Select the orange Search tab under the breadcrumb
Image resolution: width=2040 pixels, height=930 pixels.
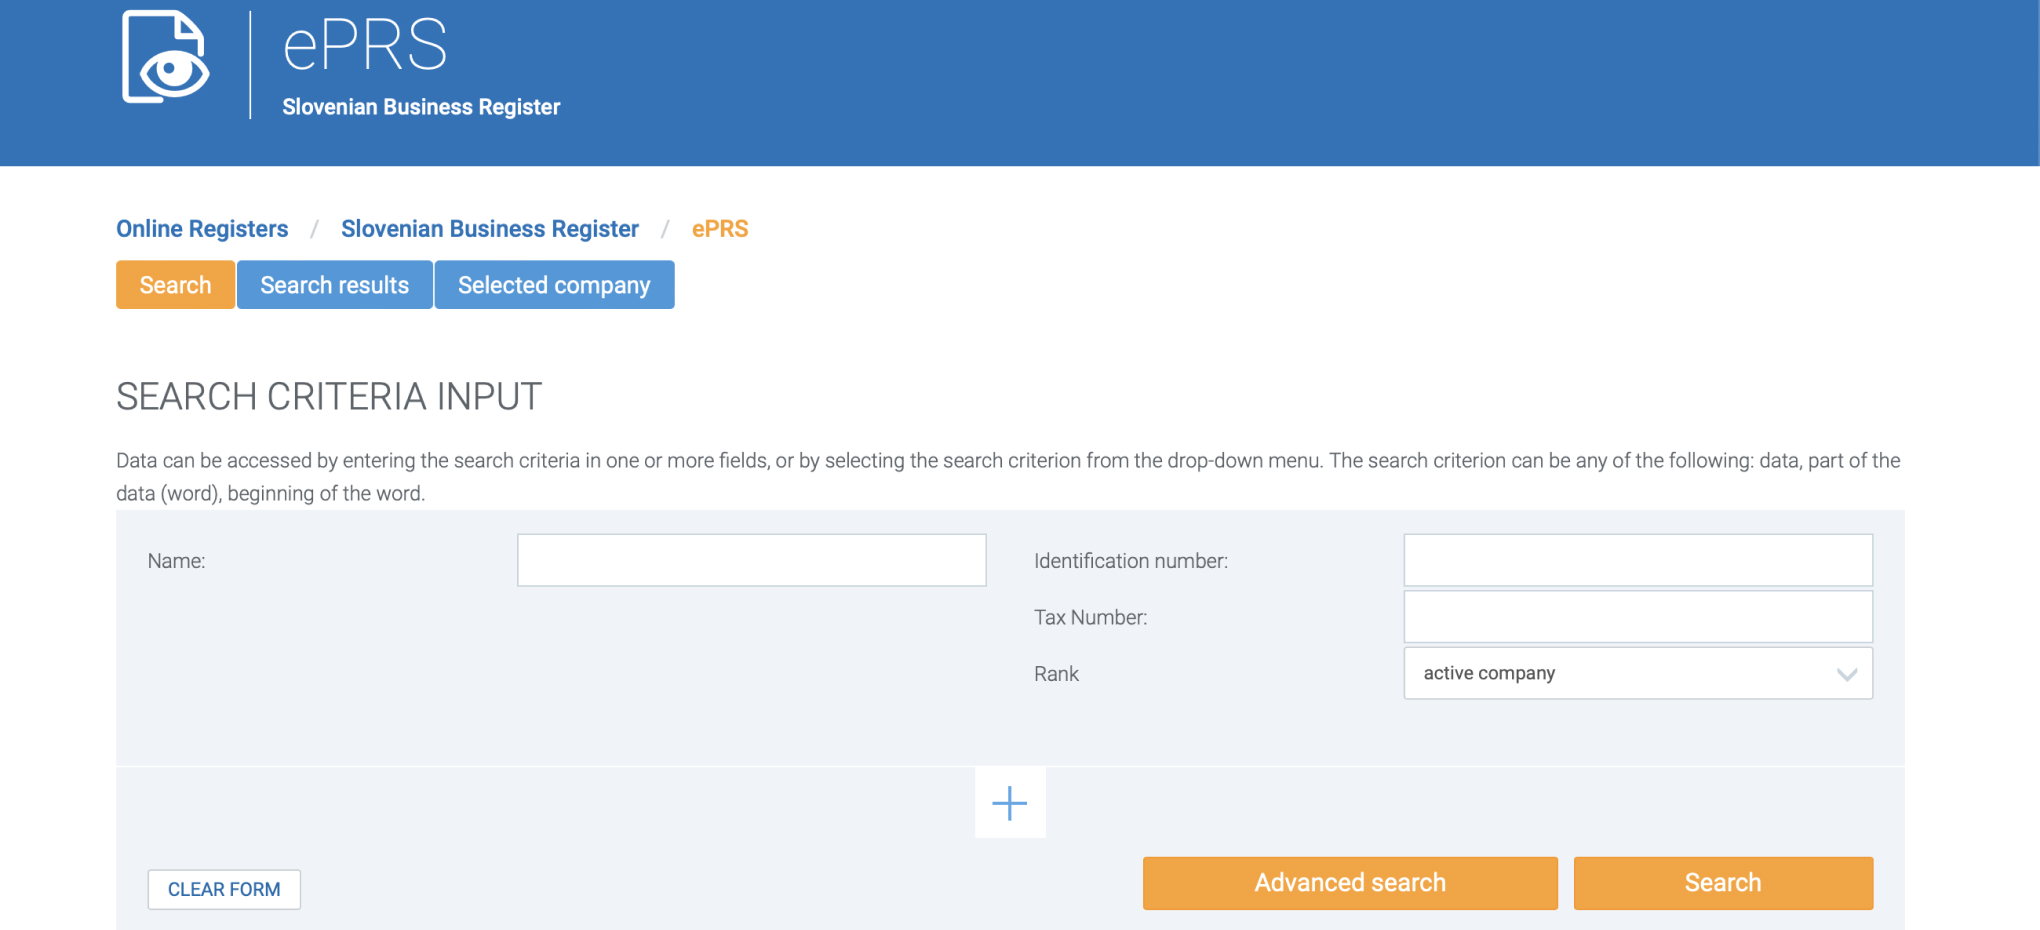pos(175,285)
